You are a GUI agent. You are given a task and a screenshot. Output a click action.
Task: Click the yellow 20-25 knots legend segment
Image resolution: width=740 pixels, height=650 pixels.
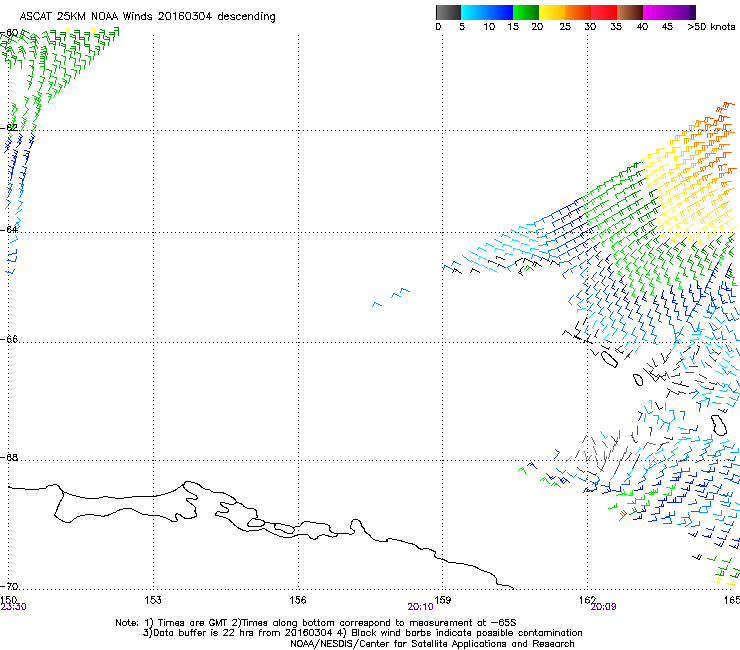(x=552, y=12)
